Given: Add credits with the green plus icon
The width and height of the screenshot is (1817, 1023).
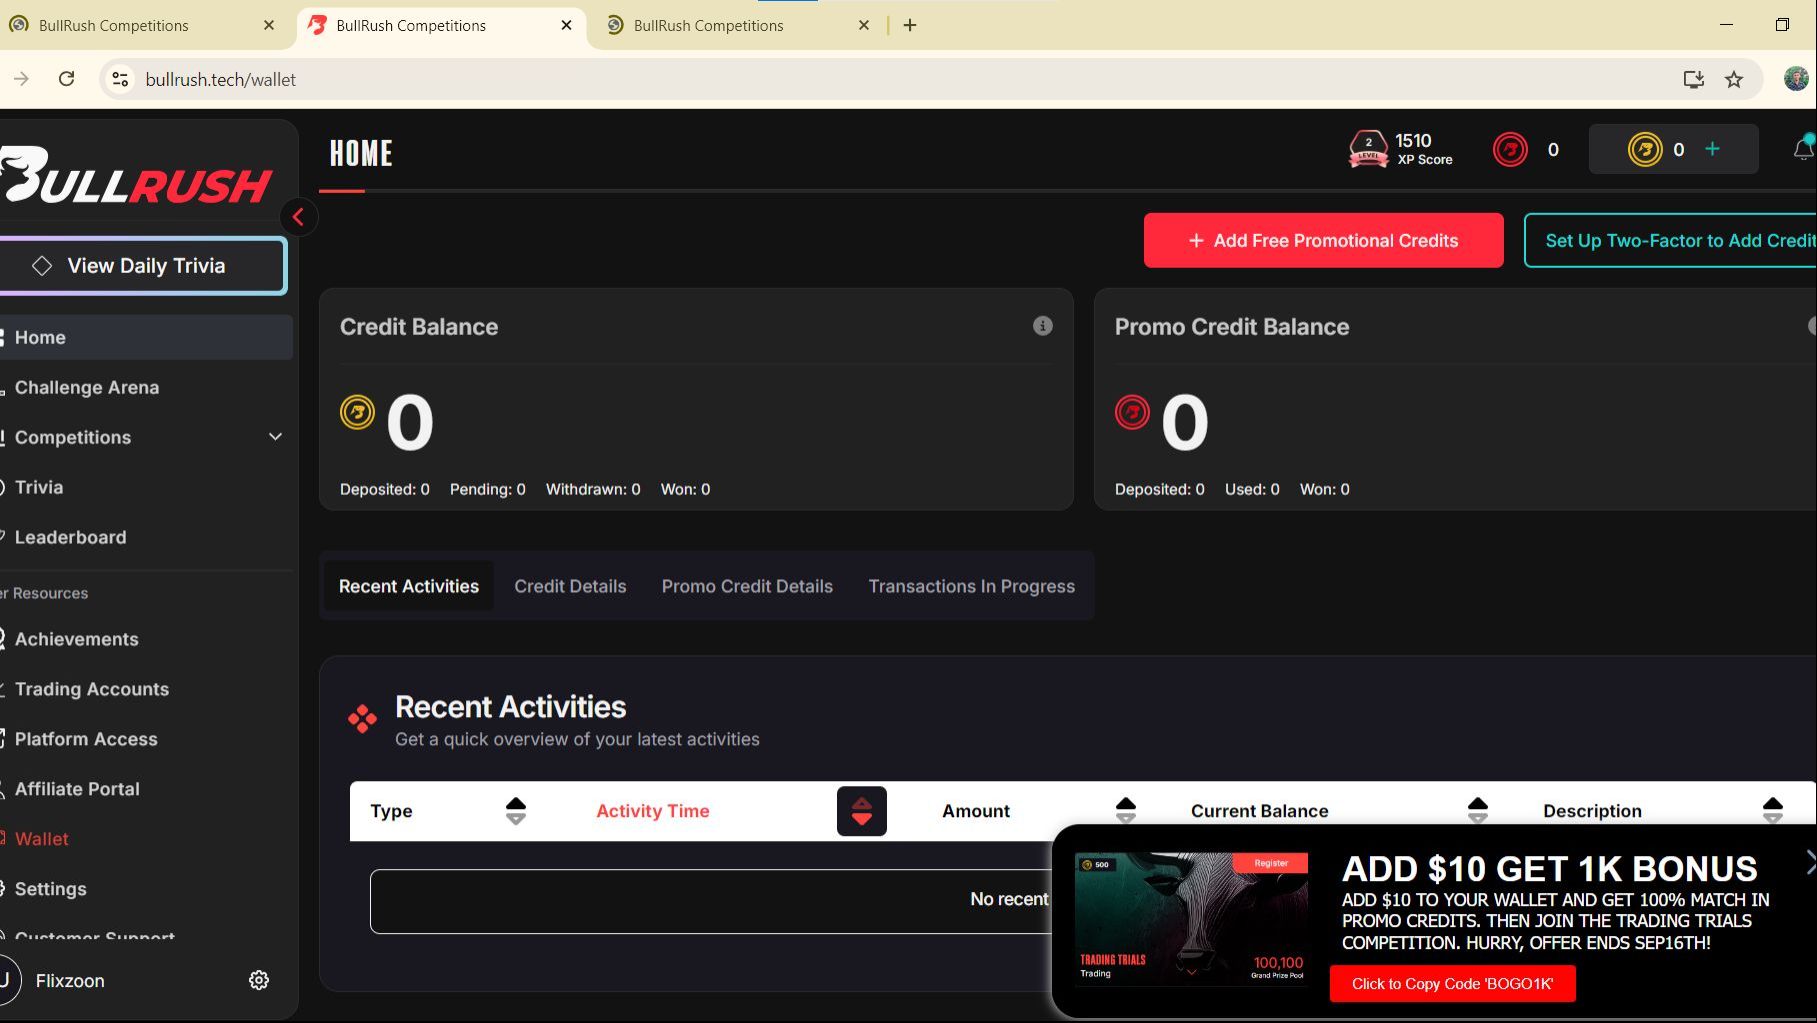Looking at the screenshot, I should click(1712, 149).
